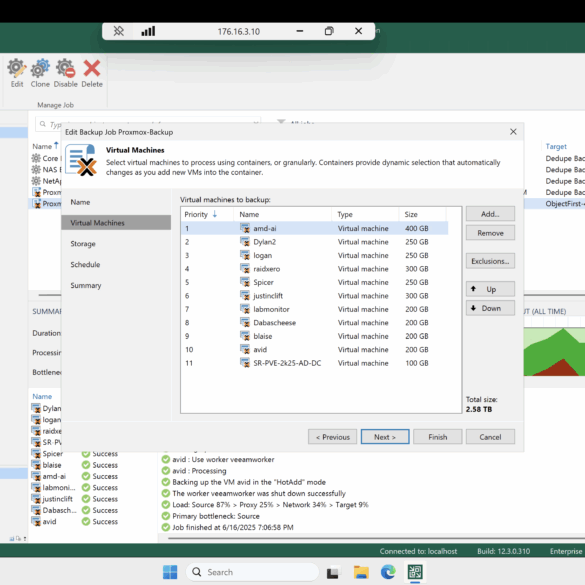Click success check icon for 'Primary bottleneck: Source'
The width and height of the screenshot is (585, 585).
tap(166, 516)
